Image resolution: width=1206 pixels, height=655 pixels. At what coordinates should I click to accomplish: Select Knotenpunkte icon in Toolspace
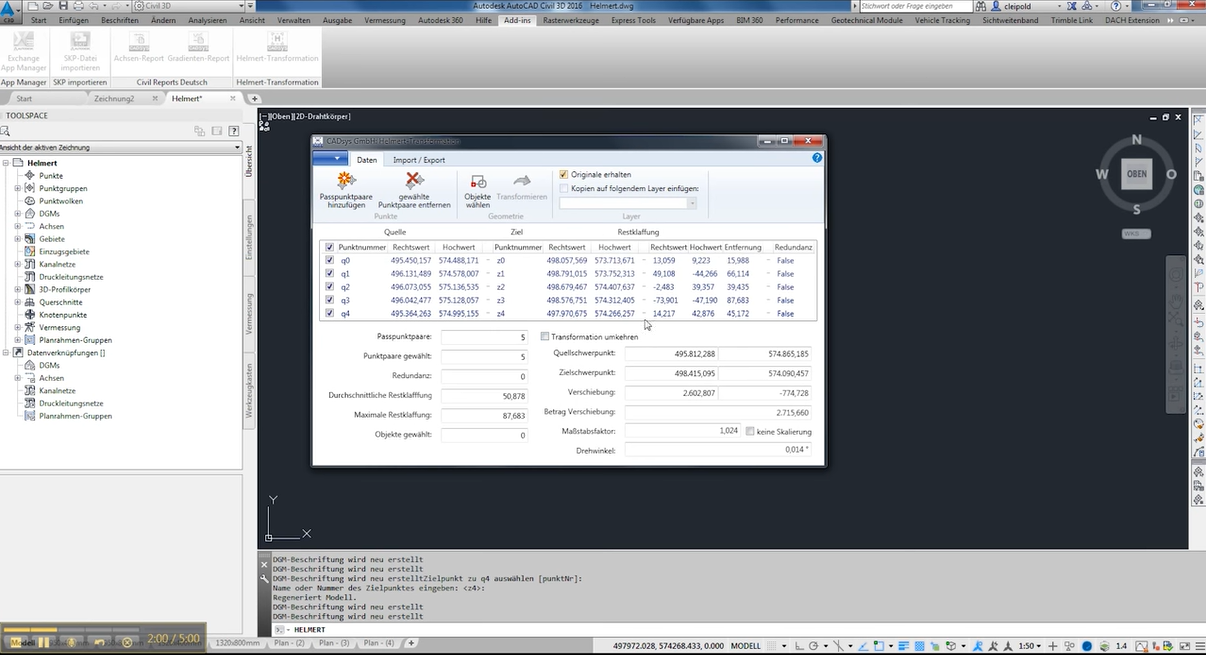point(31,315)
